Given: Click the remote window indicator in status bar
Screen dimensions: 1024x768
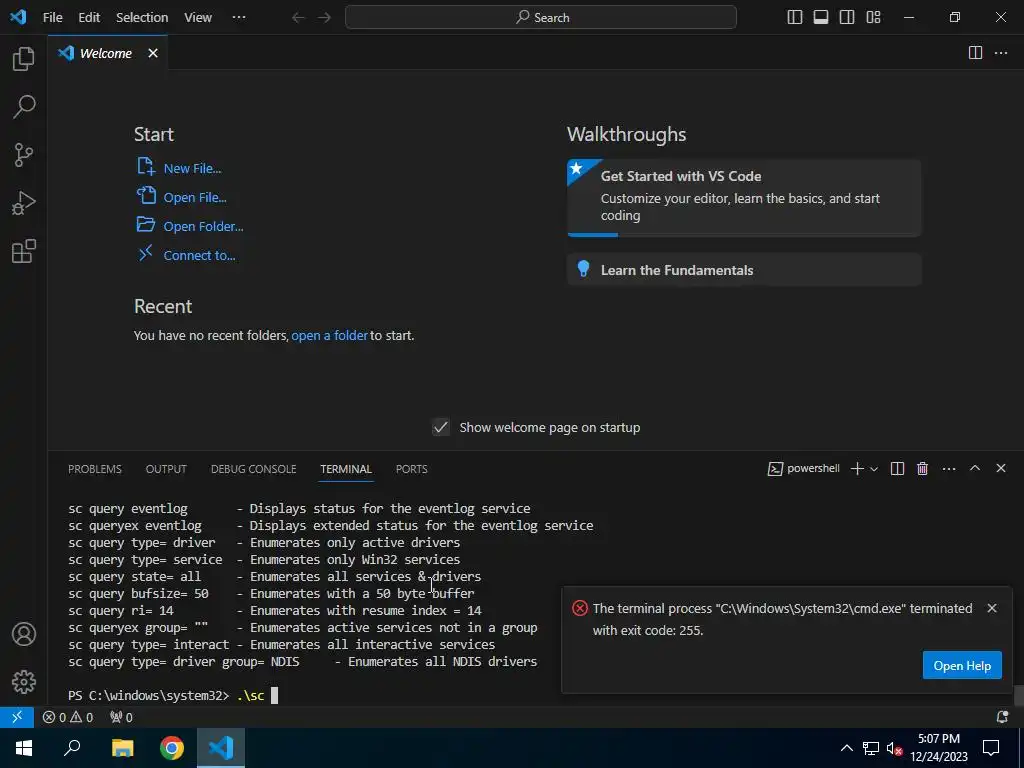Looking at the screenshot, I should click(17, 717).
